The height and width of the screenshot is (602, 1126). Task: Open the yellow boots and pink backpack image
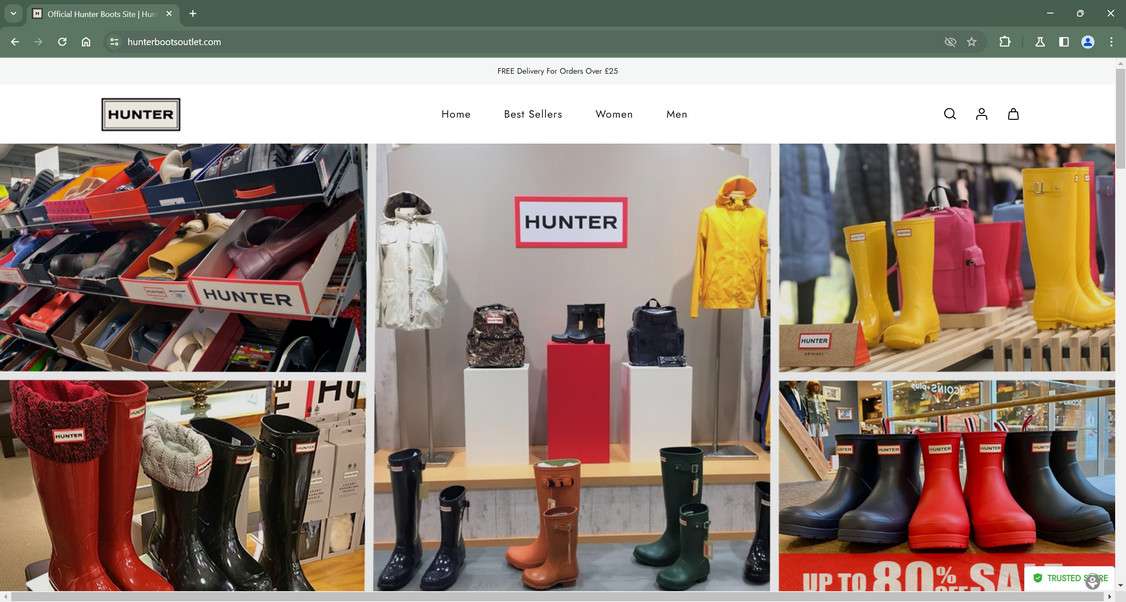tap(946, 257)
